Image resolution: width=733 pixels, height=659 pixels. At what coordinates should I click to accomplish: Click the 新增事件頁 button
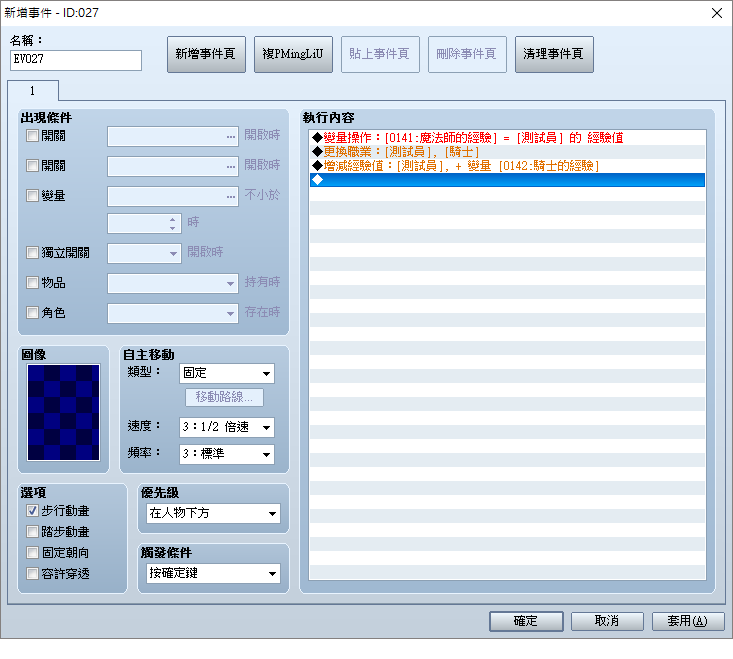pos(206,54)
